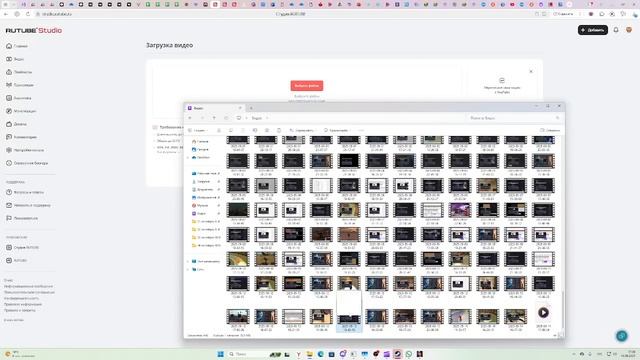640x360 pixels.
Task: Open Справочник блогера in Studio sidebar
Action: click(x=27, y=163)
